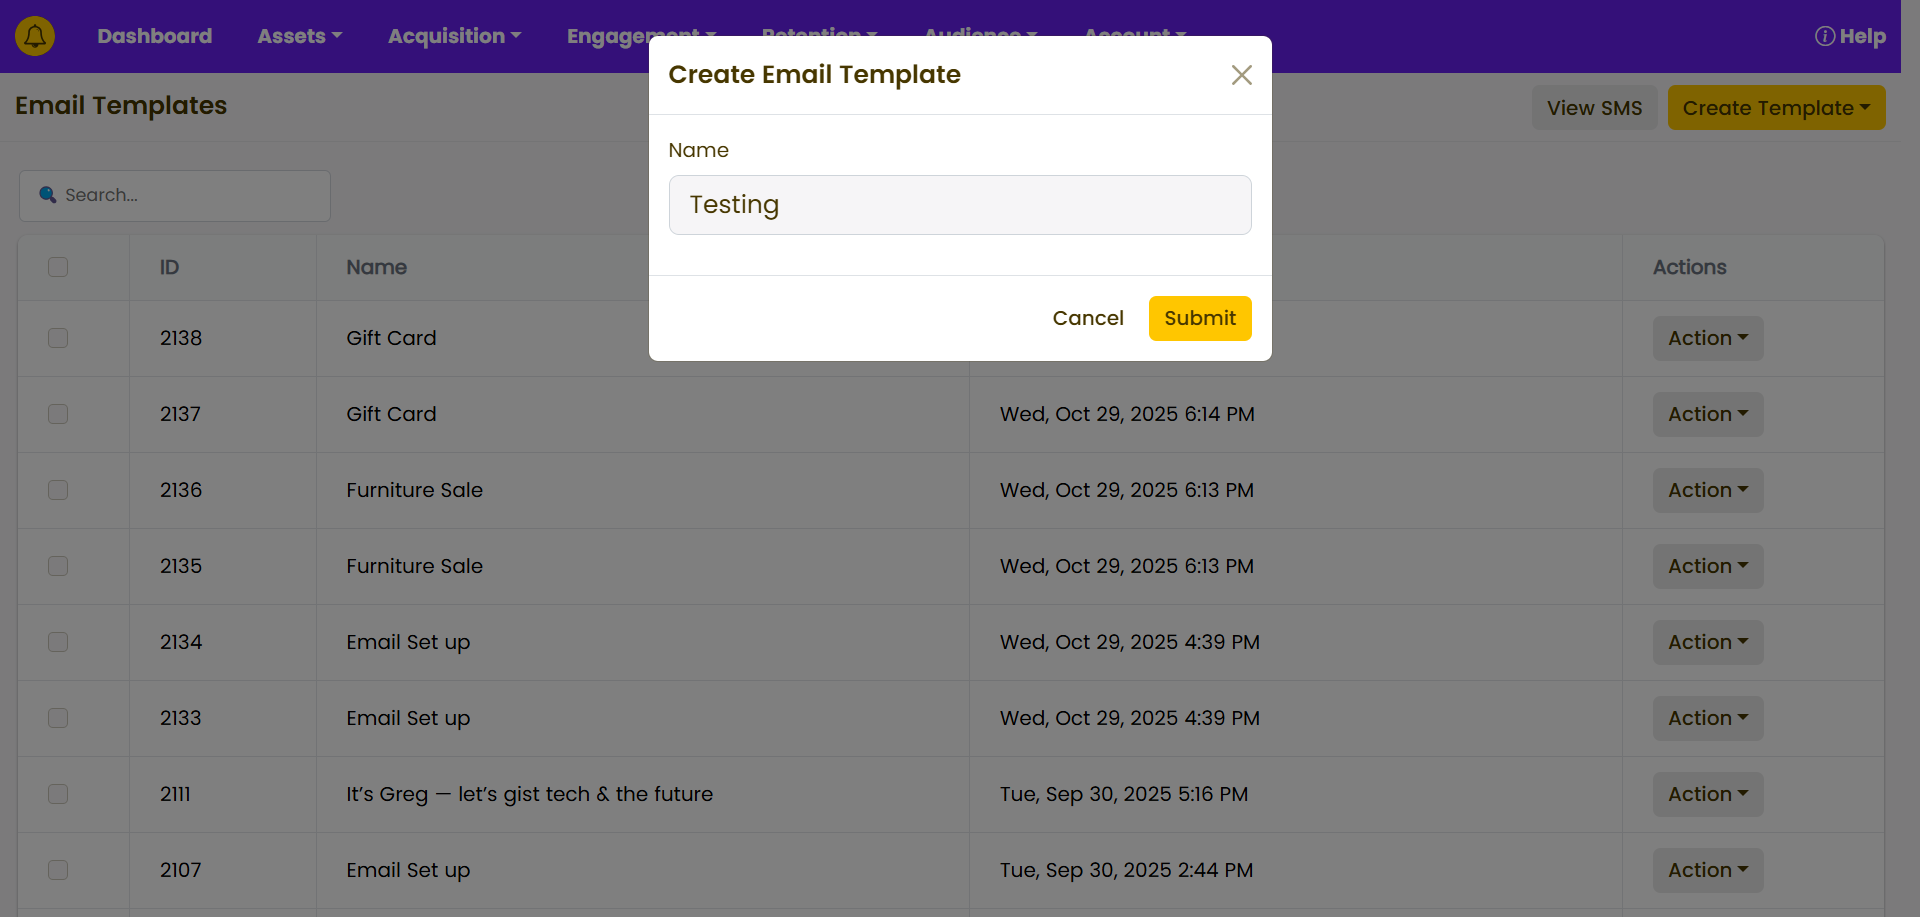
Task: Select the checkbox for row 2136
Action: coord(58,490)
